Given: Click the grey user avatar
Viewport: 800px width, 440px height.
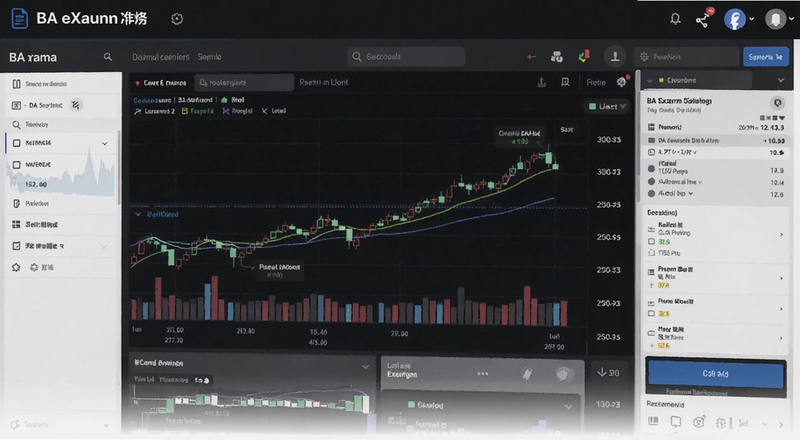Looking at the screenshot, I should [x=776, y=19].
